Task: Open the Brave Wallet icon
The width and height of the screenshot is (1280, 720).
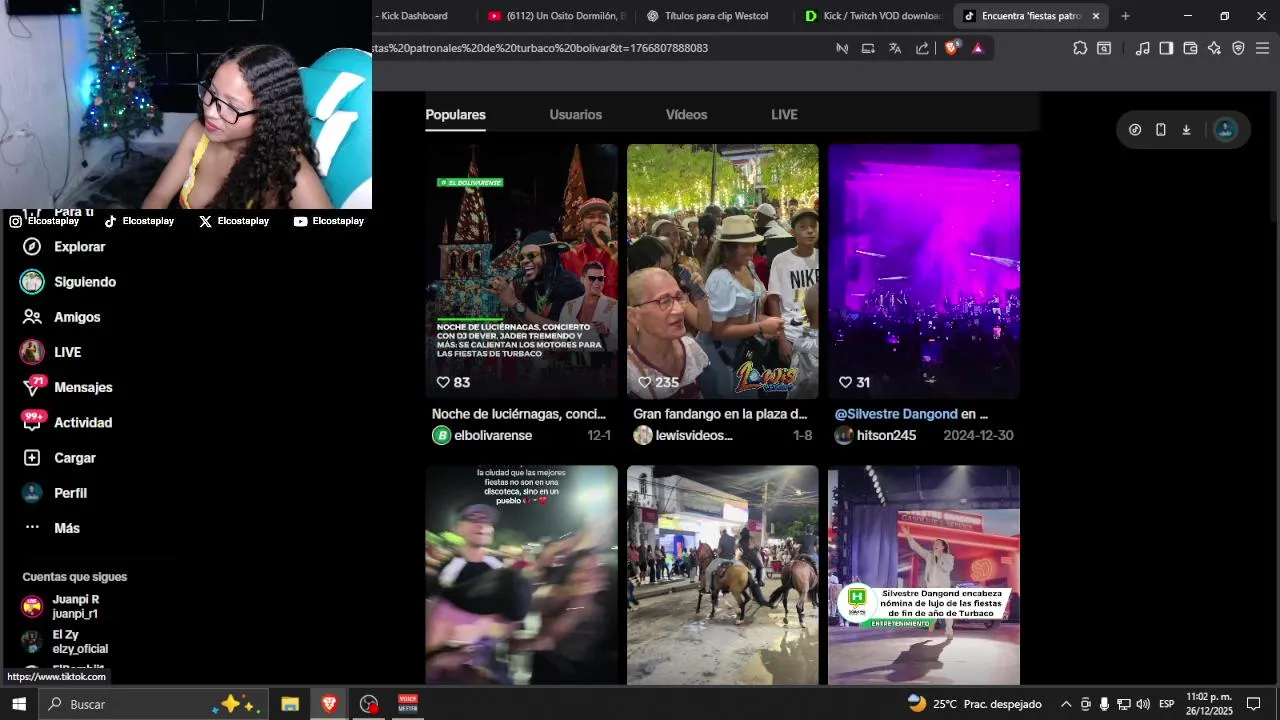Action: pos(1190,48)
